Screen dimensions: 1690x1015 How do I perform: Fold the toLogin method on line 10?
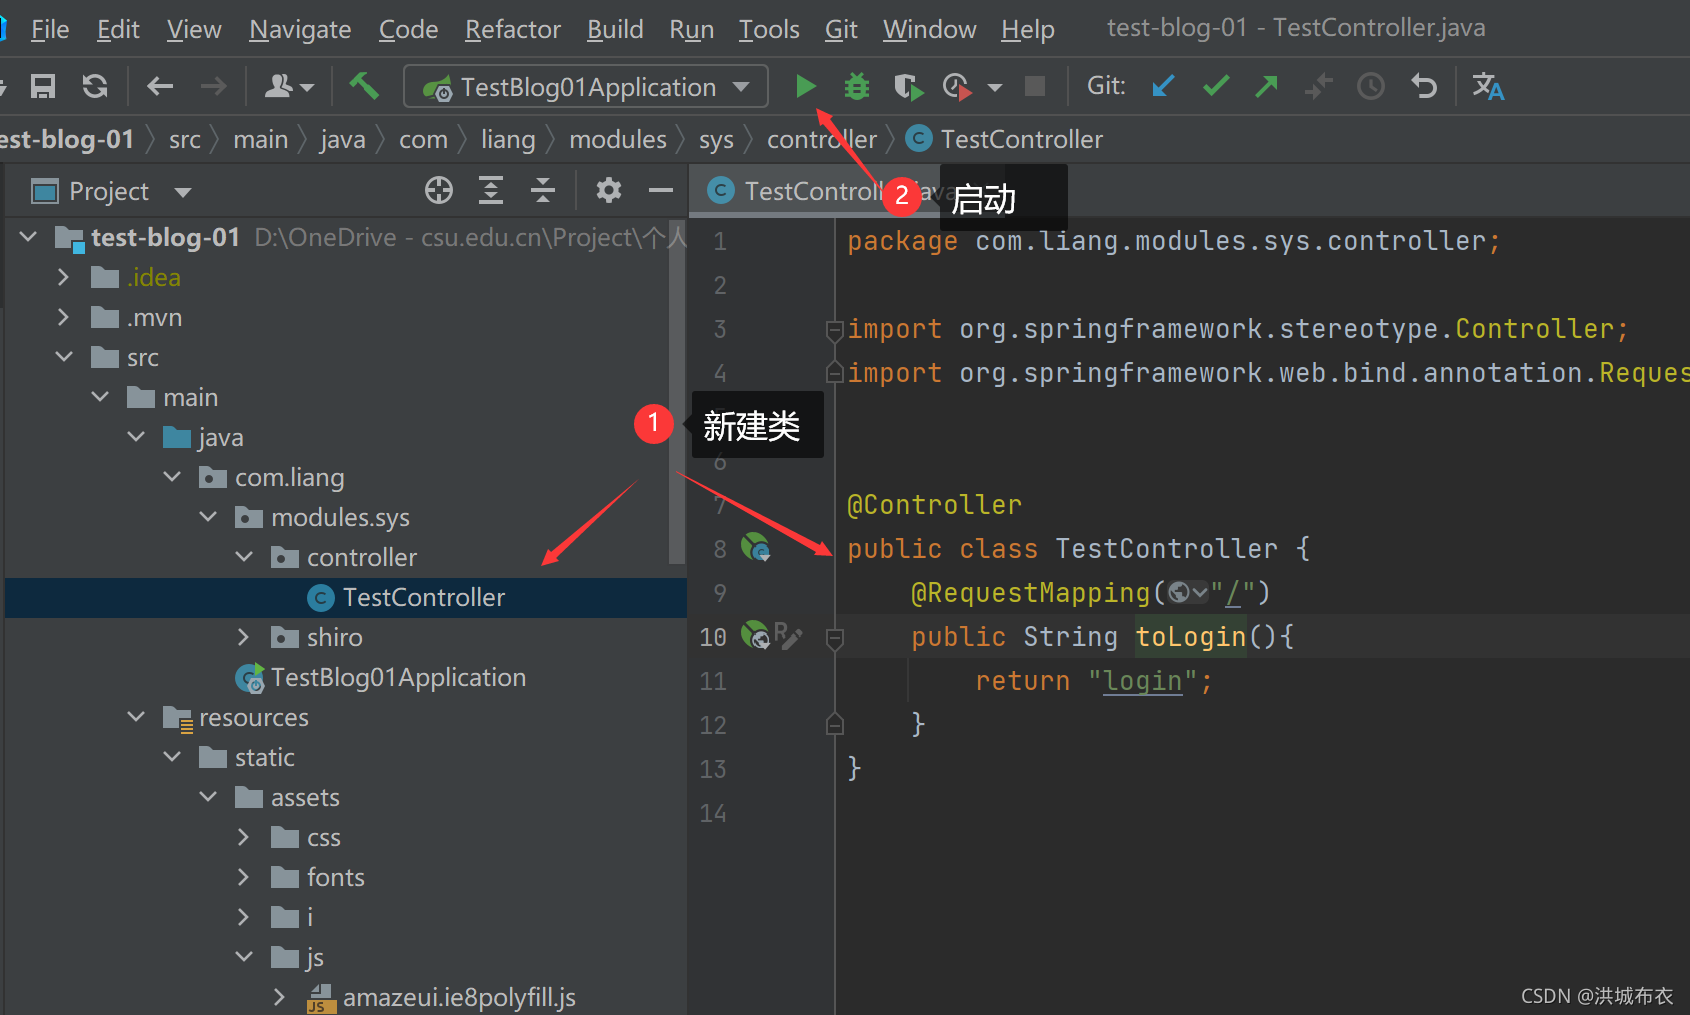point(835,637)
